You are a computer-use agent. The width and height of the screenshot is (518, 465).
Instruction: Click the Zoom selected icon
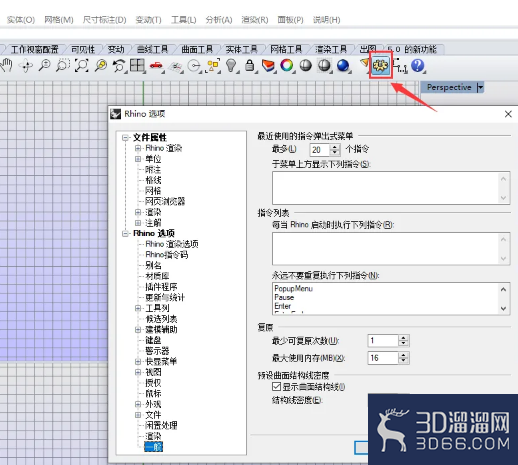point(100,65)
